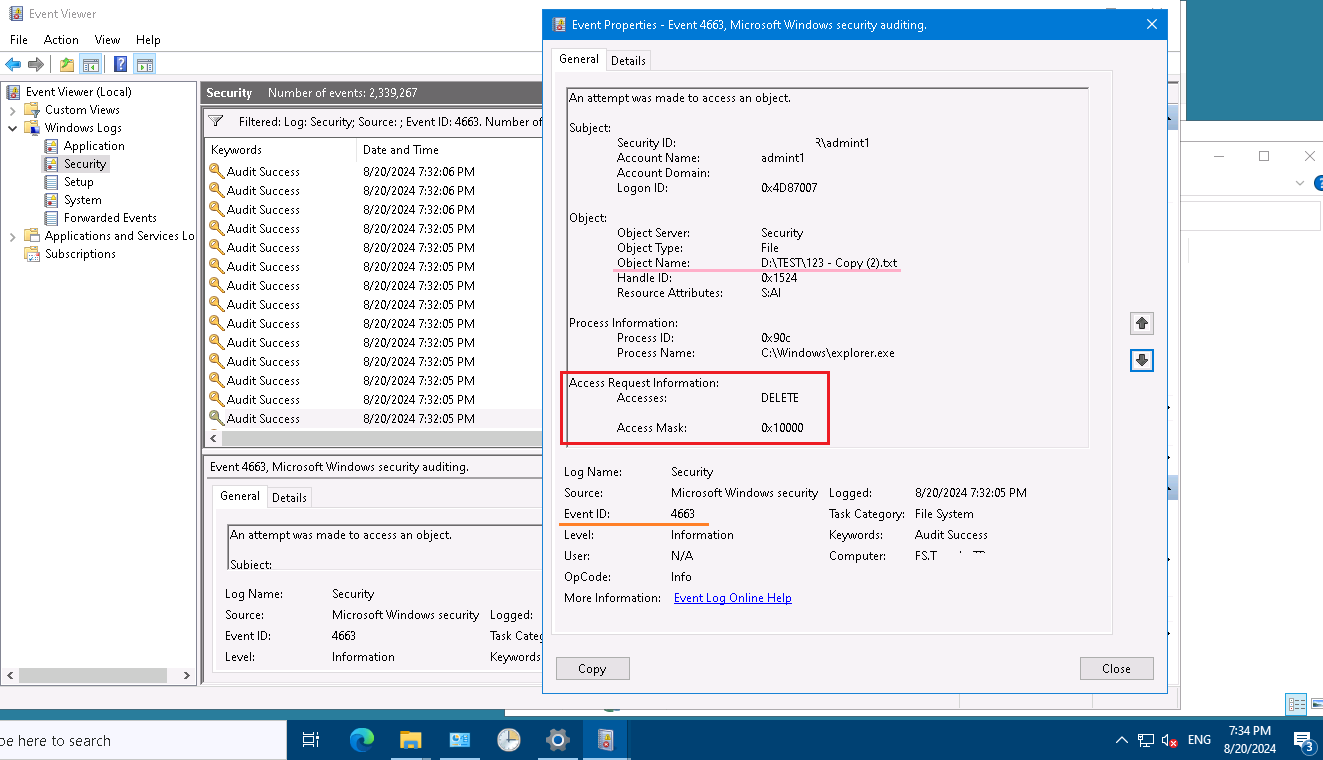
Task: Select the first 7:32:06 PM Audit Success row
Action: click(x=374, y=172)
